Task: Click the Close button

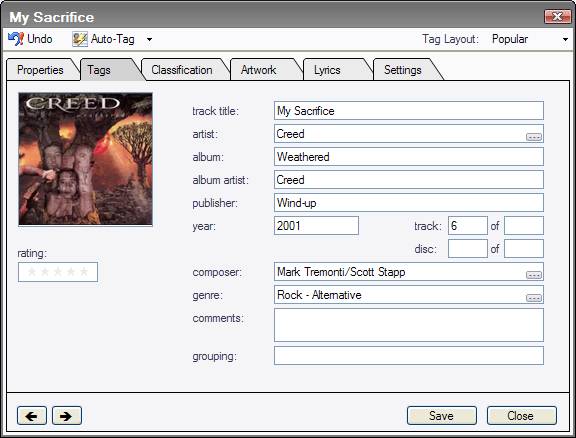Action: pyautogui.click(x=522, y=416)
